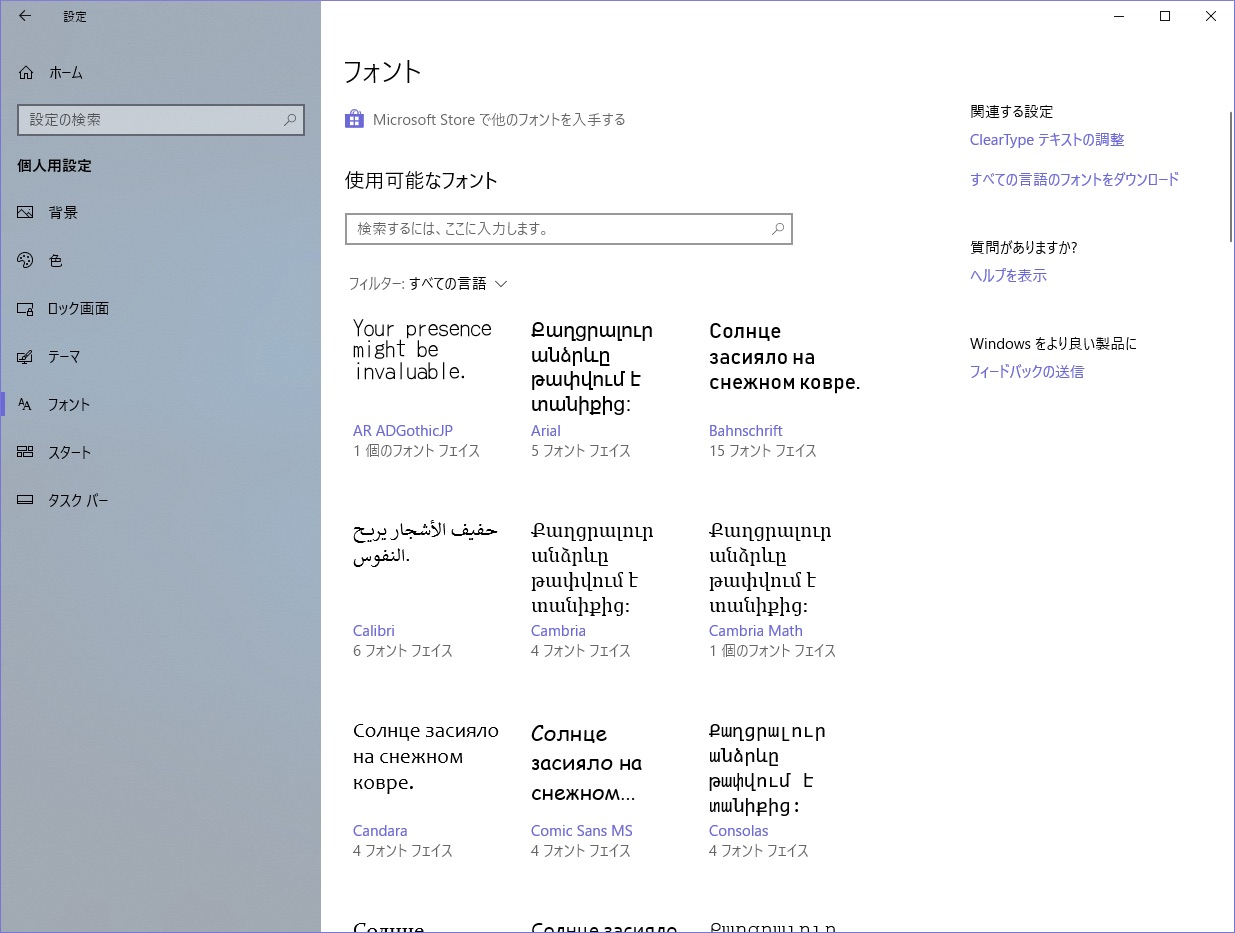The height and width of the screenshot is (933, 1235).
Task: Open the 背景 settings section
Action: 160,213
